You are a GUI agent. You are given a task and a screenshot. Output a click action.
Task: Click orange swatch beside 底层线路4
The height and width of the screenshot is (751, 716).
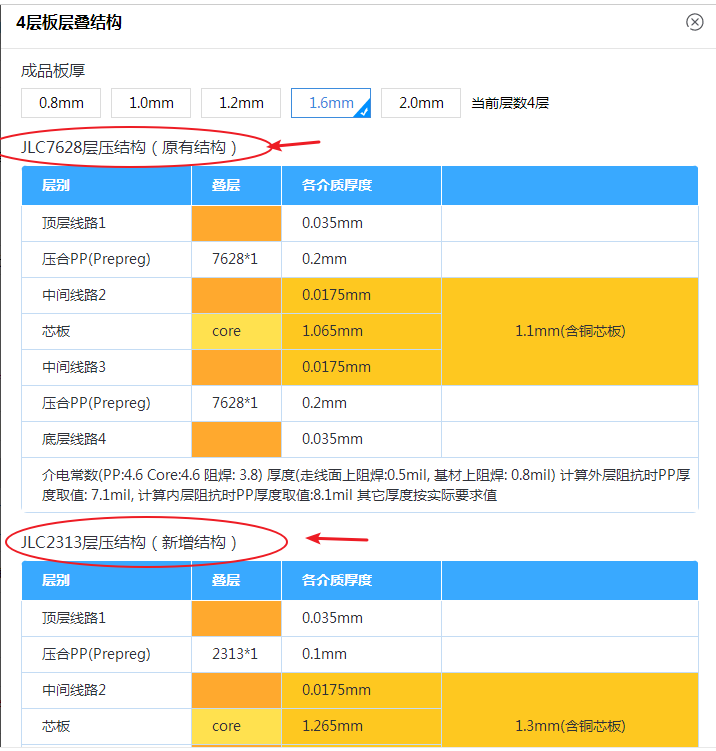[236, 439]
